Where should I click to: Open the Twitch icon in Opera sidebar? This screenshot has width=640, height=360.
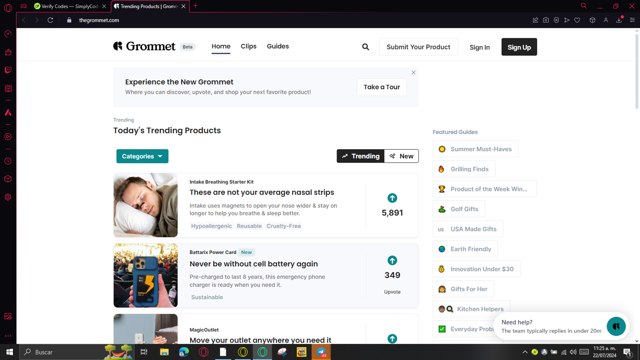coord(8,70)
